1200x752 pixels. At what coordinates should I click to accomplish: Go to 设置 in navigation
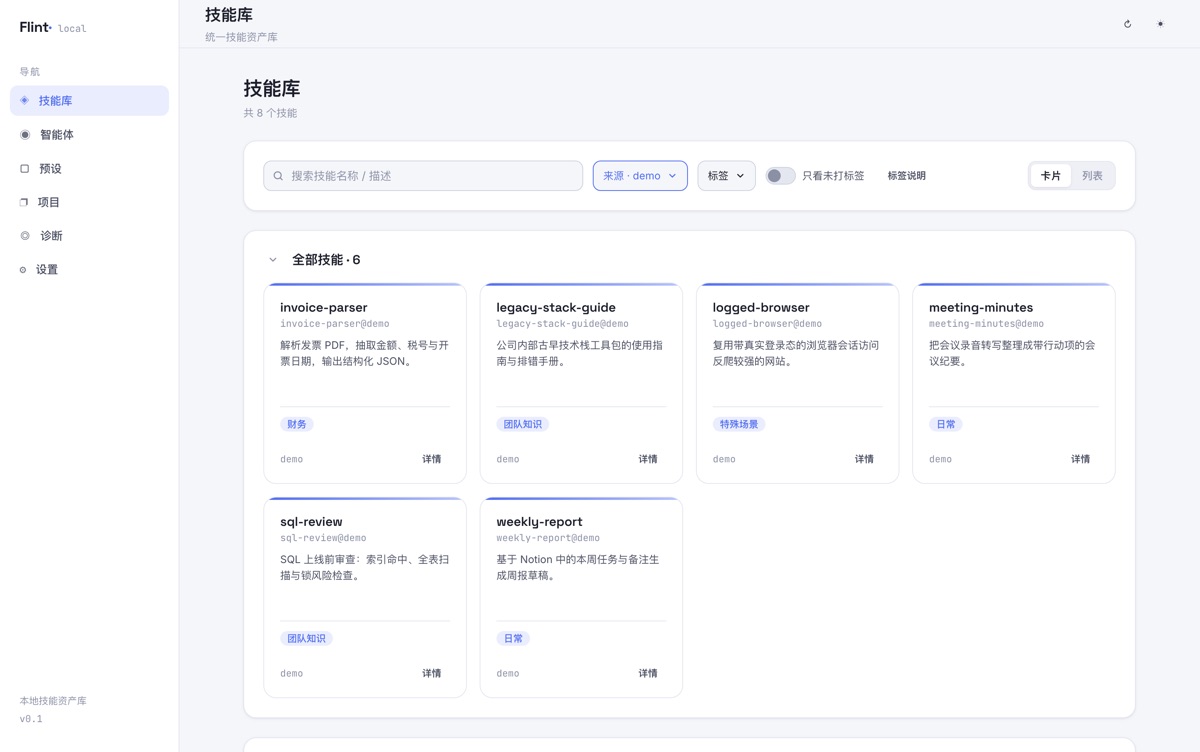(x=89, y=270)
